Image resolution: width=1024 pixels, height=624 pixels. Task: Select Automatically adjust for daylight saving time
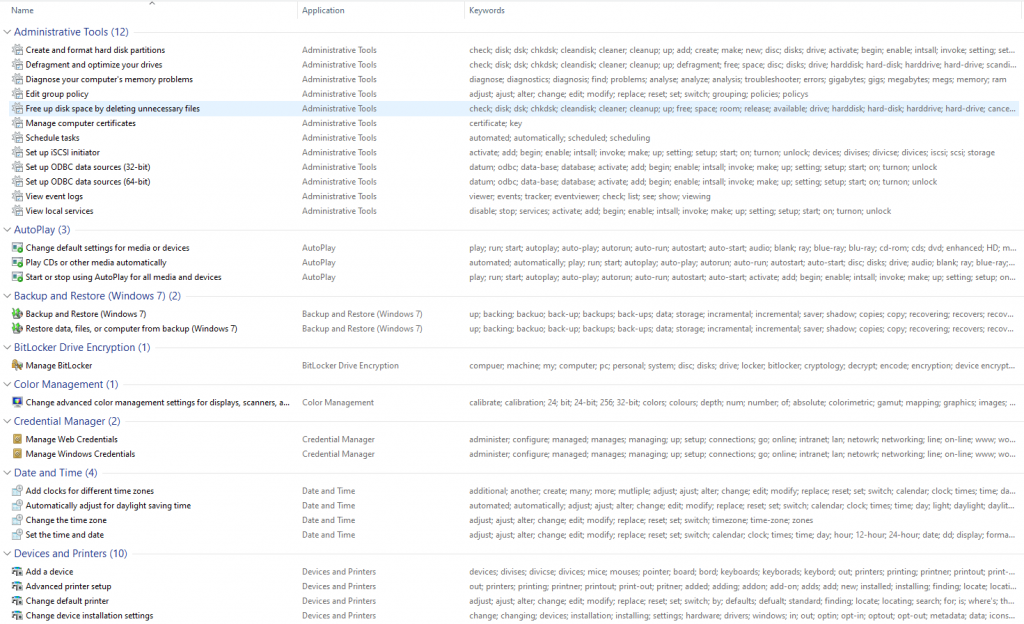pyautogui.click(x=108, y=505)
